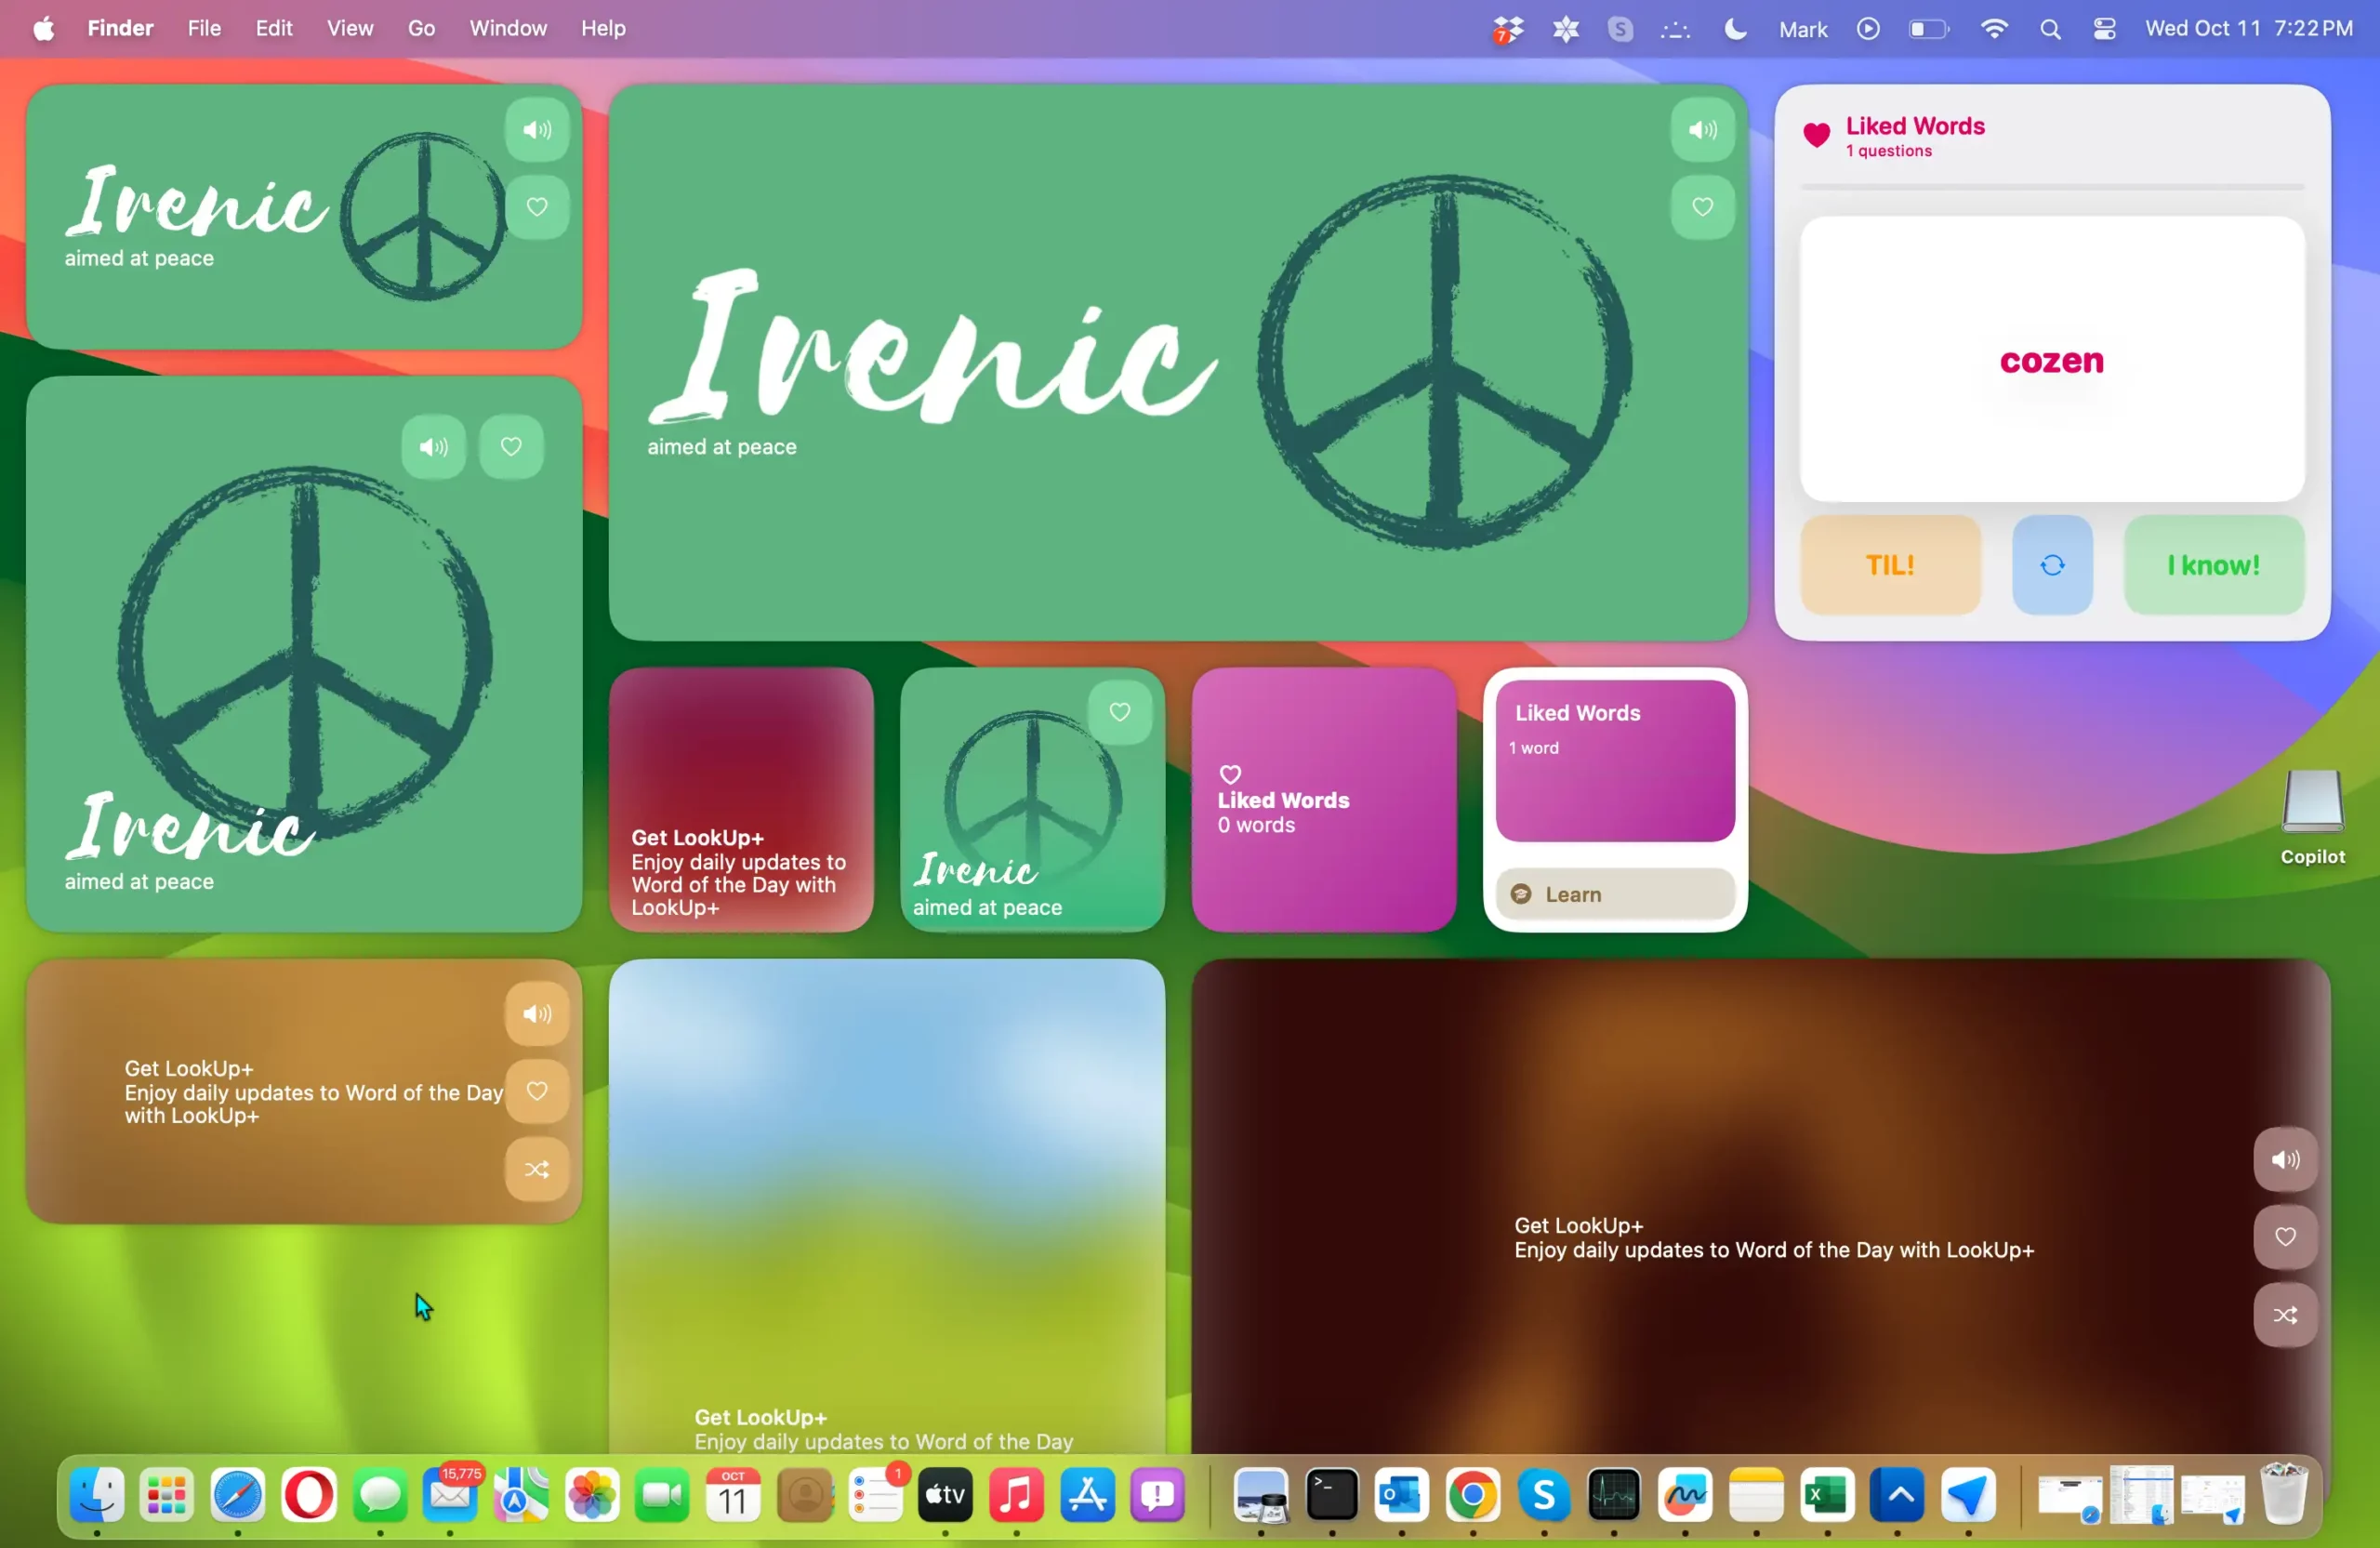Open the Apple menu
This screenshot has height=1548, width=2380.
[43, 29]
